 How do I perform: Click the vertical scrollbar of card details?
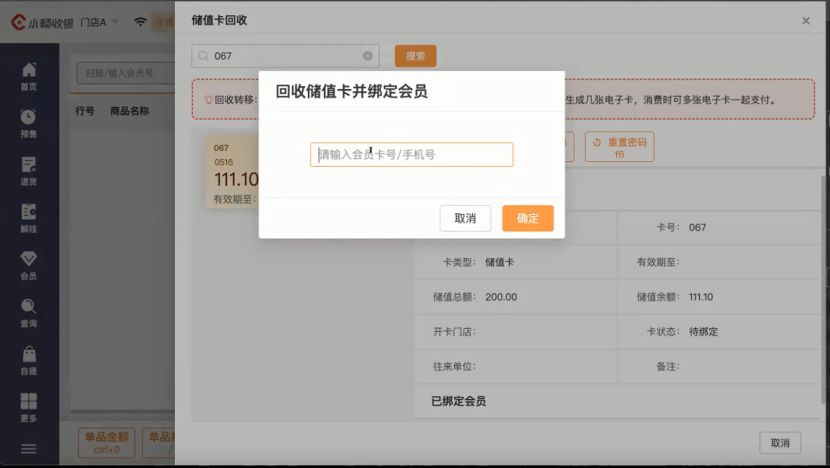coord(824,289)
